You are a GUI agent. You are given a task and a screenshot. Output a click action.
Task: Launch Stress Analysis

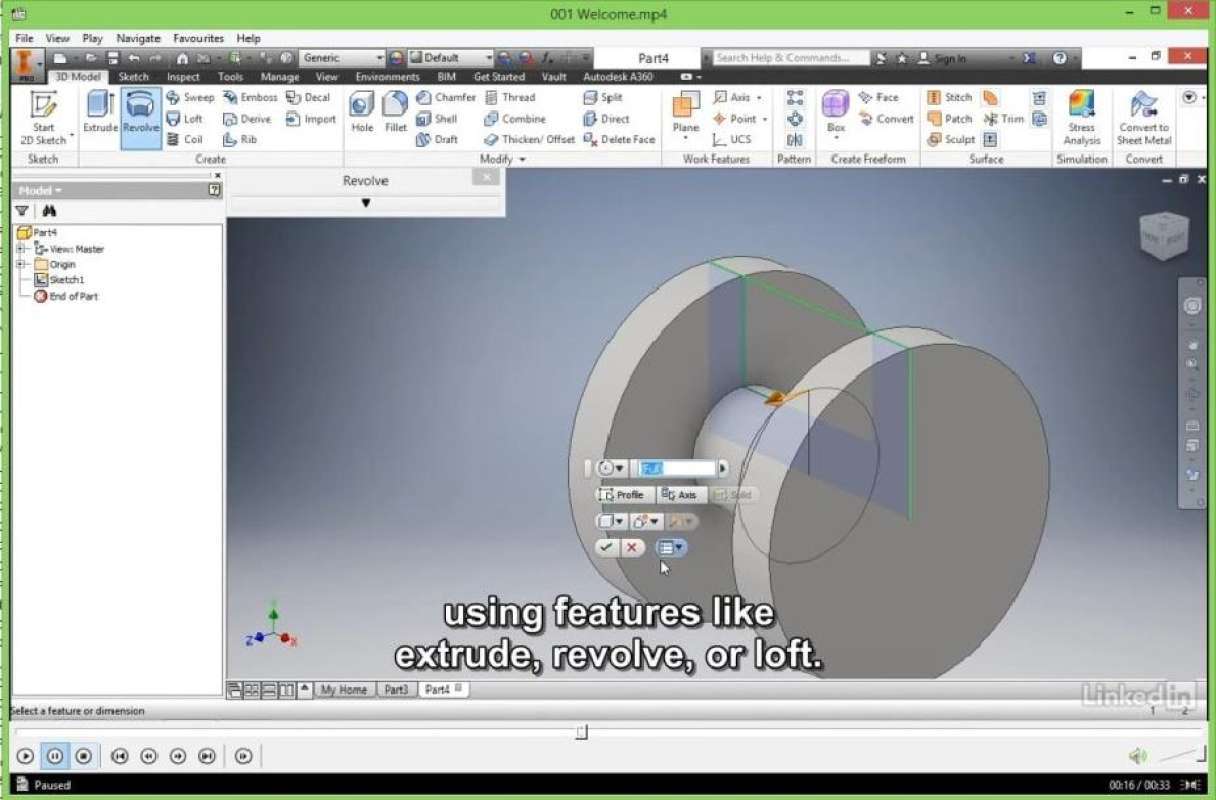click(x=1081, y=118)
